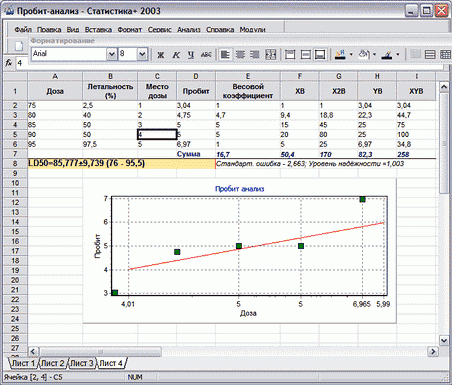Center align cell text
This screenshot has height=385, width=452.
[240, 55]
